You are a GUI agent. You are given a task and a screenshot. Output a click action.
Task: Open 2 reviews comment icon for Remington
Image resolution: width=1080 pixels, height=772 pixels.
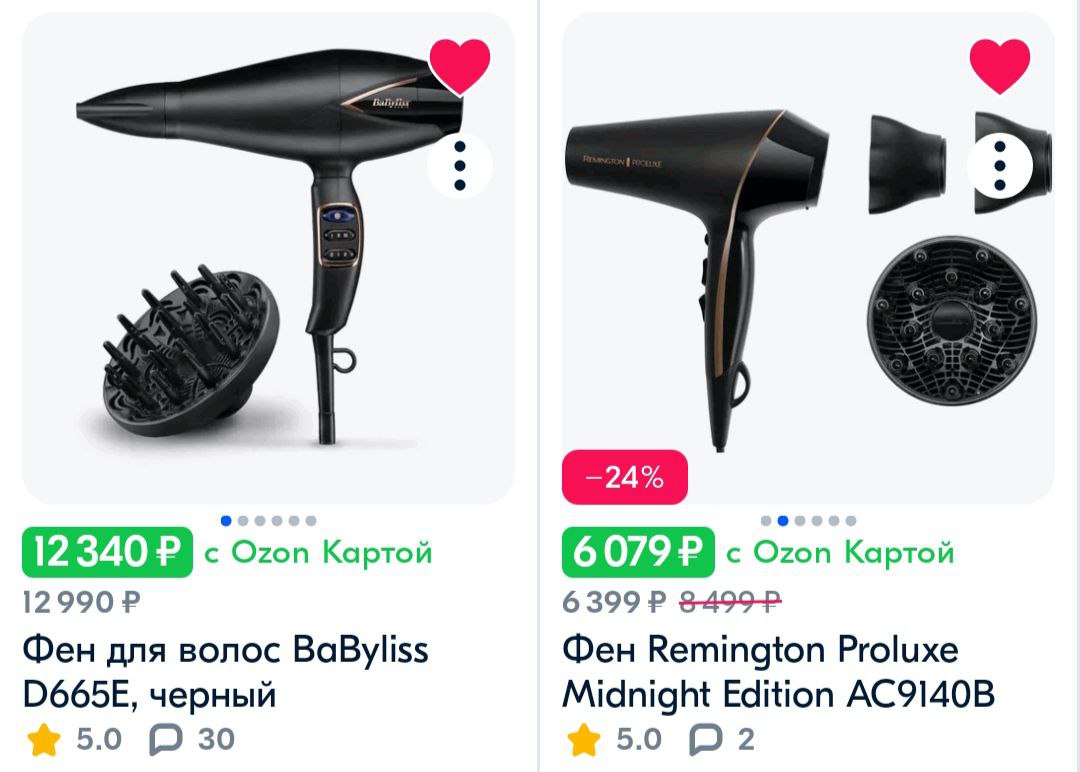[x=705, y=740]
